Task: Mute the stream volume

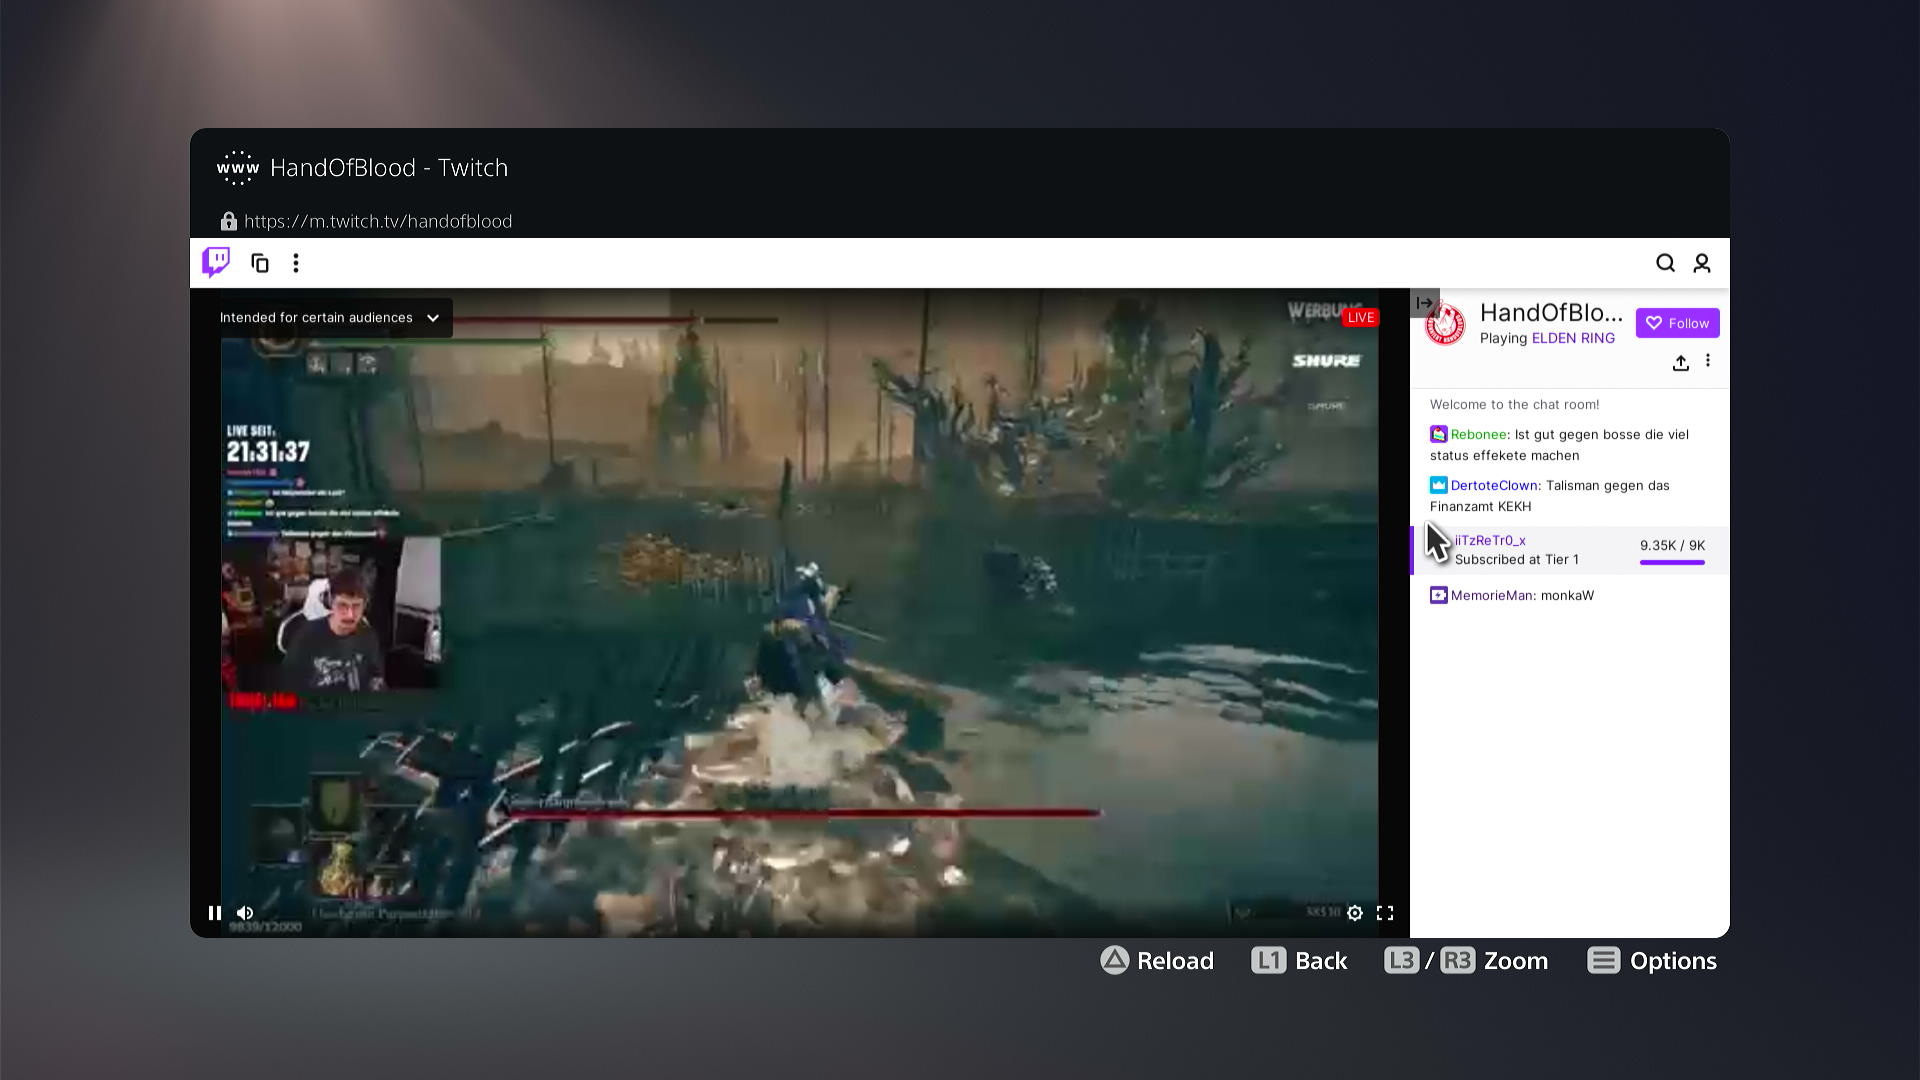Action: pyautogui.click(x=245, y=913)
